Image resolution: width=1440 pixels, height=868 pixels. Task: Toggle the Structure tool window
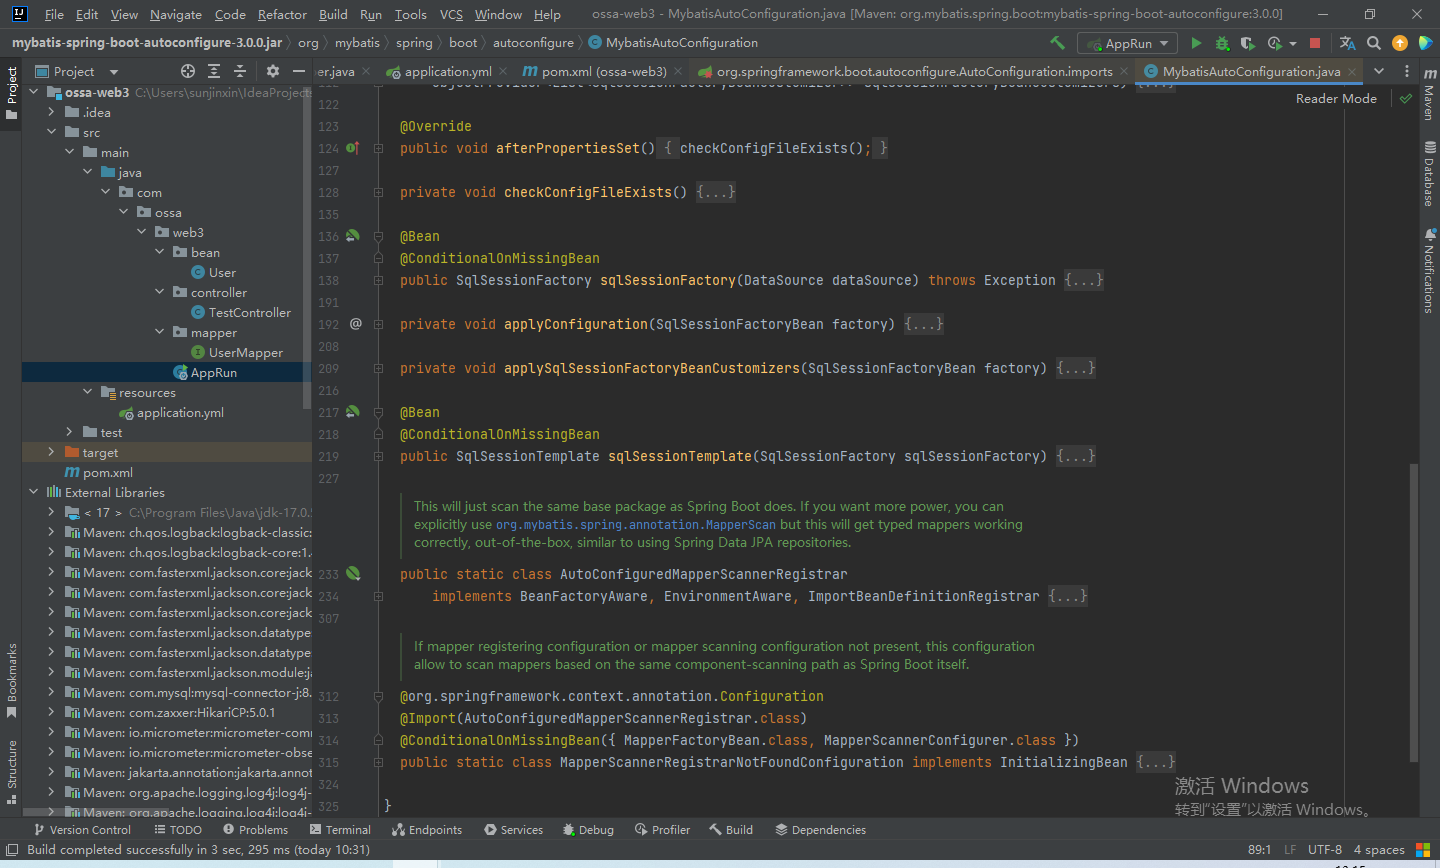pyautogui.click(x=11, y=772)
